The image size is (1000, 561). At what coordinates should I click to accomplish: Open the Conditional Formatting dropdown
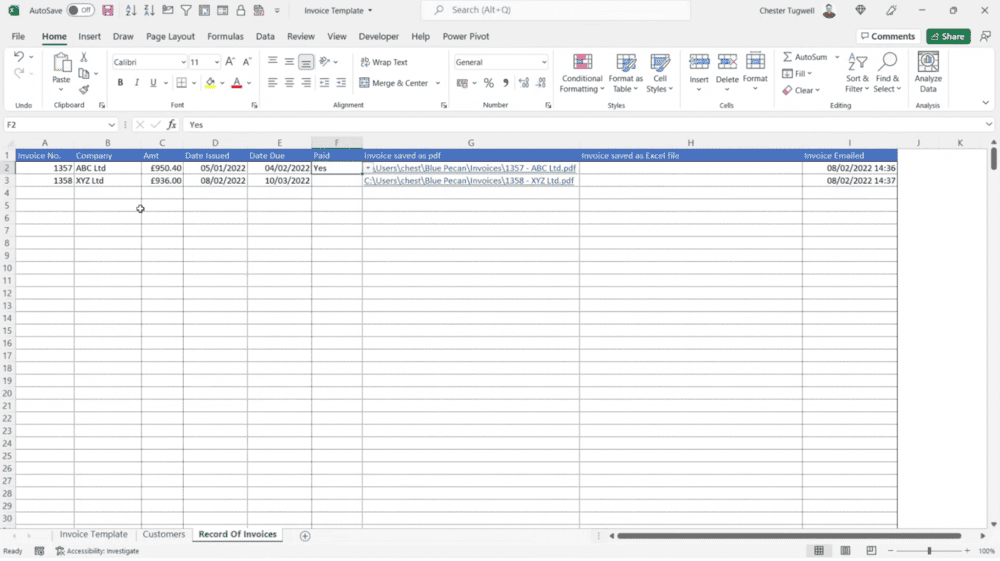click(x=582, y=73)
